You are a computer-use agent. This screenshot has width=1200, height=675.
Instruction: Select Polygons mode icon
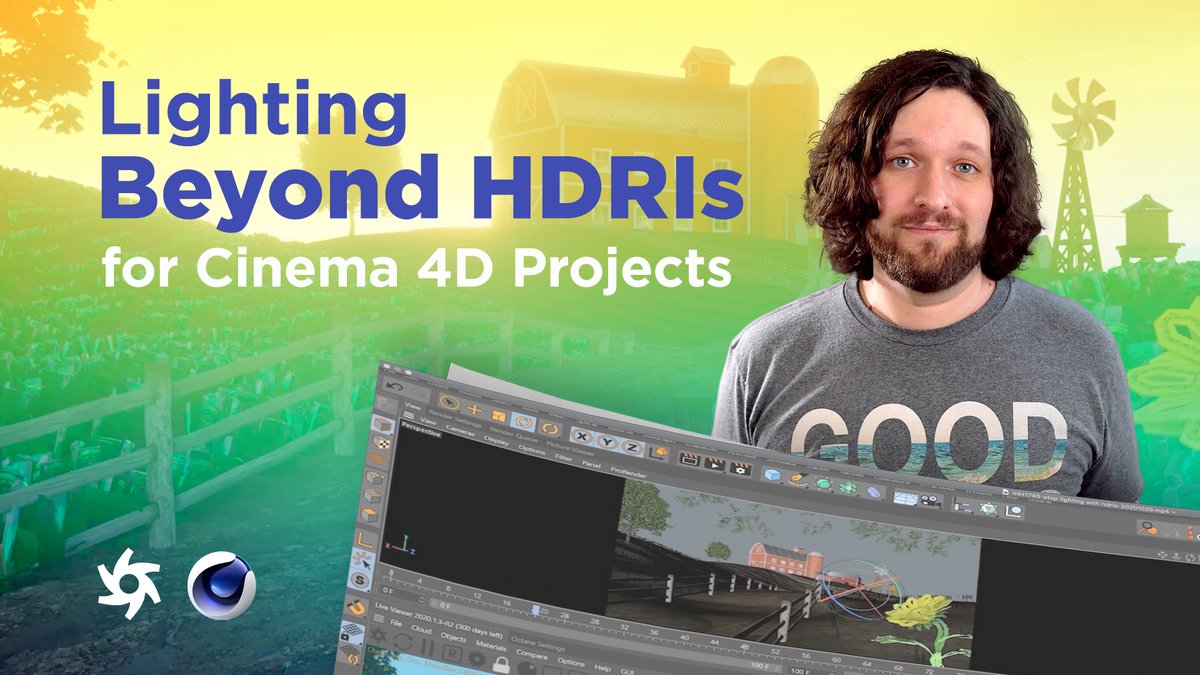[369, 514]
